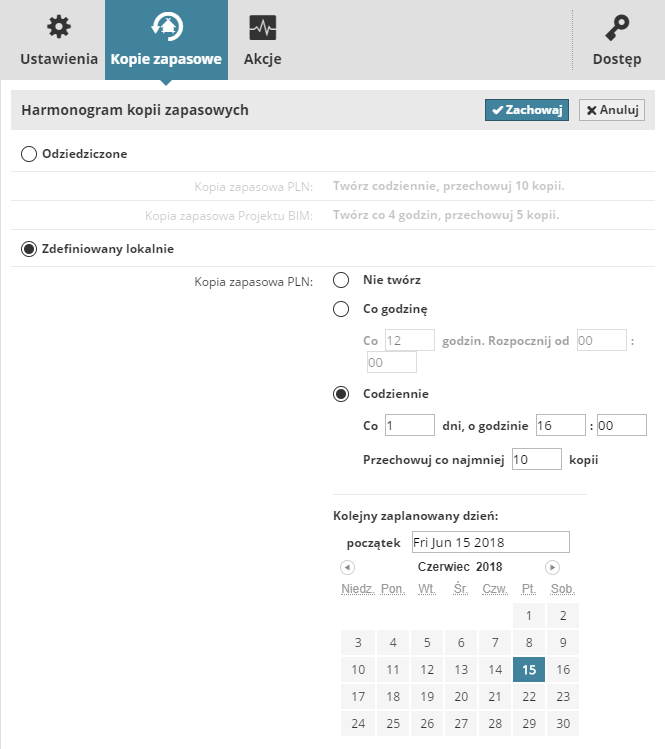Choose the Codziennie radio option
The width and height of the screenshot is (665, 749).
click(341, 394)
